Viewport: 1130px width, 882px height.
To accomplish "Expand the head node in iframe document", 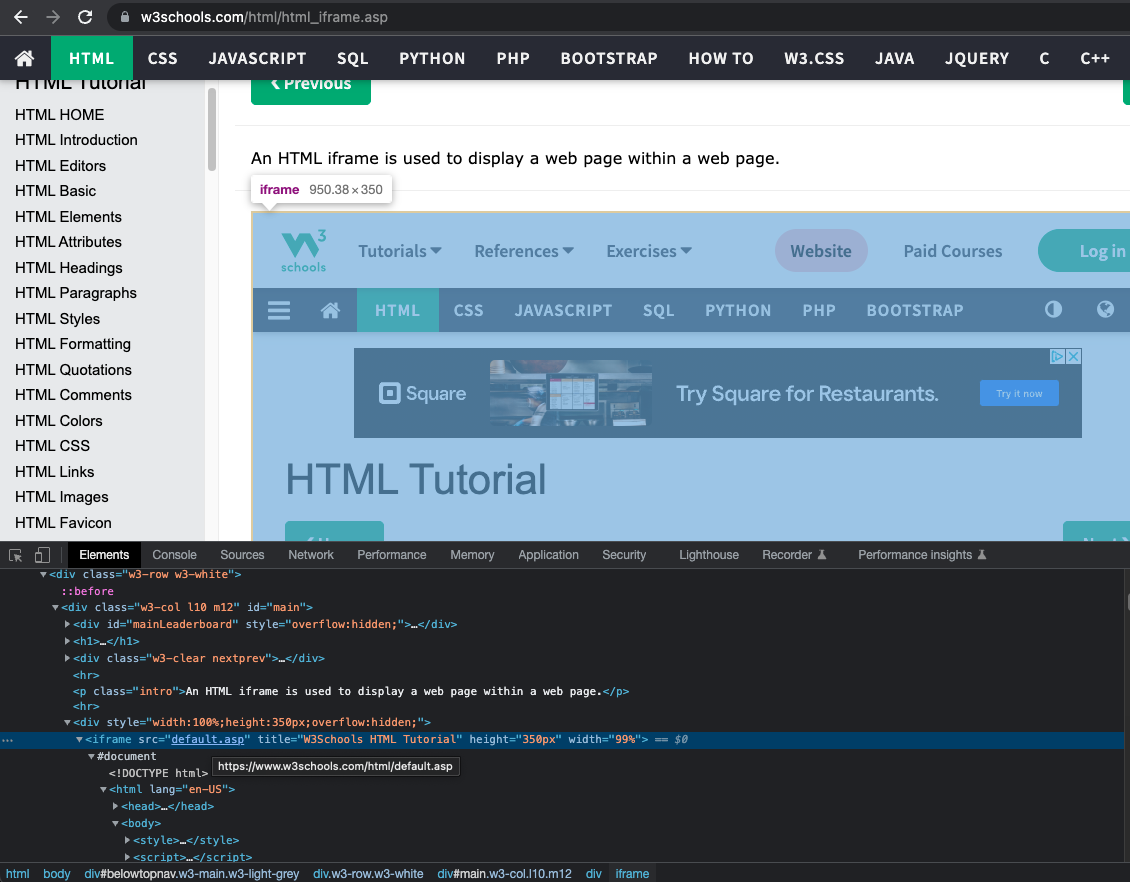I will click(115, 806).
